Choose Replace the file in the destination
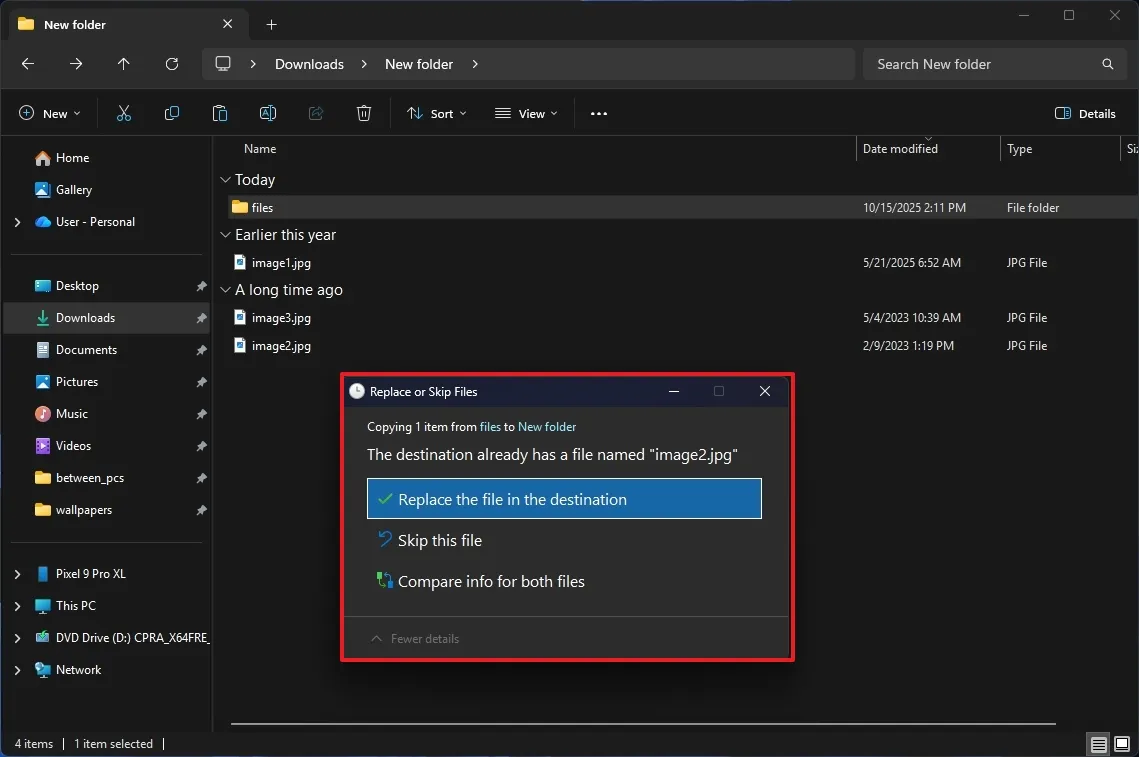Image resolution: width=1139 pixels, height=757 pixels. click(x=564, y=498)
